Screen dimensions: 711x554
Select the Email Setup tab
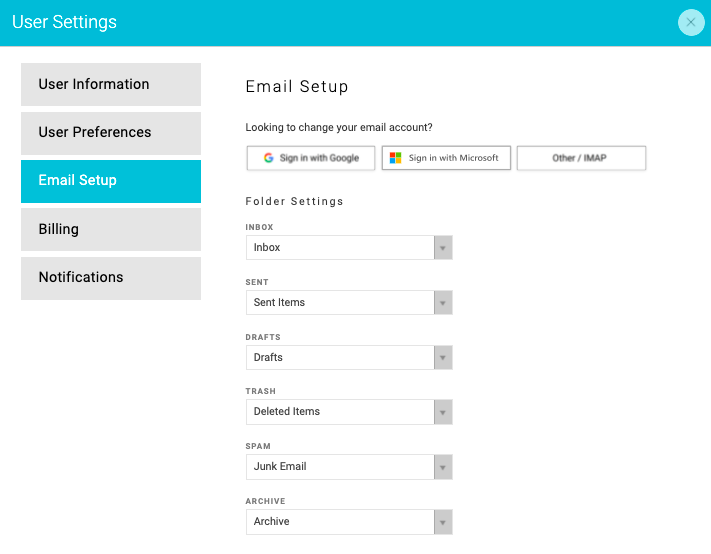coord(111,181)
